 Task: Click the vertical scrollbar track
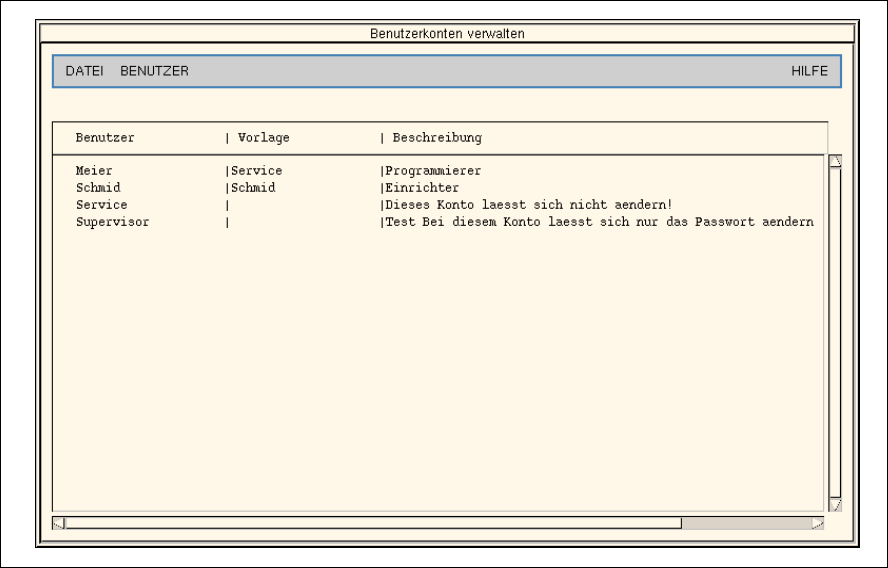pos(836,330)
